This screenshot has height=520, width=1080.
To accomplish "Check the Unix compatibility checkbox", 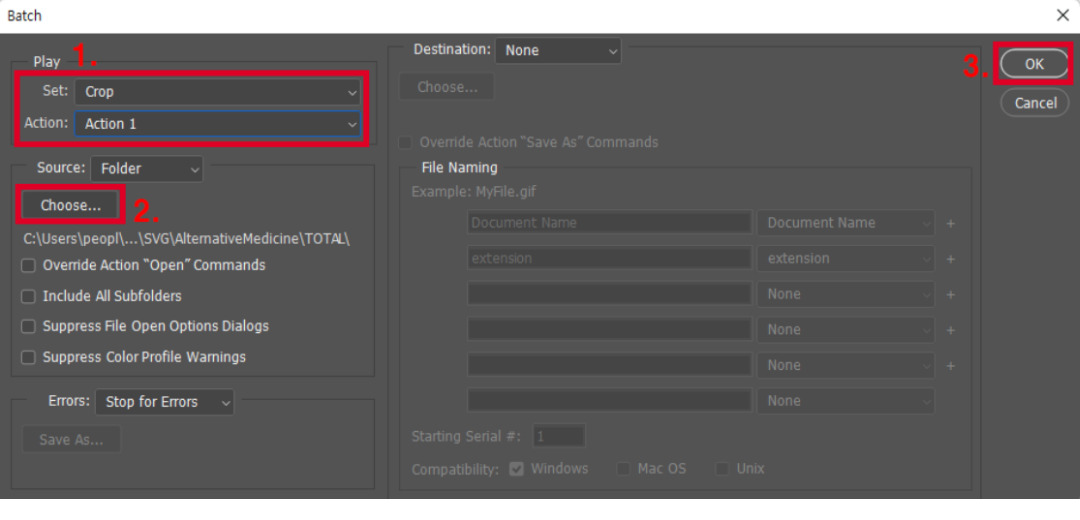I will [x=721, y=469].
